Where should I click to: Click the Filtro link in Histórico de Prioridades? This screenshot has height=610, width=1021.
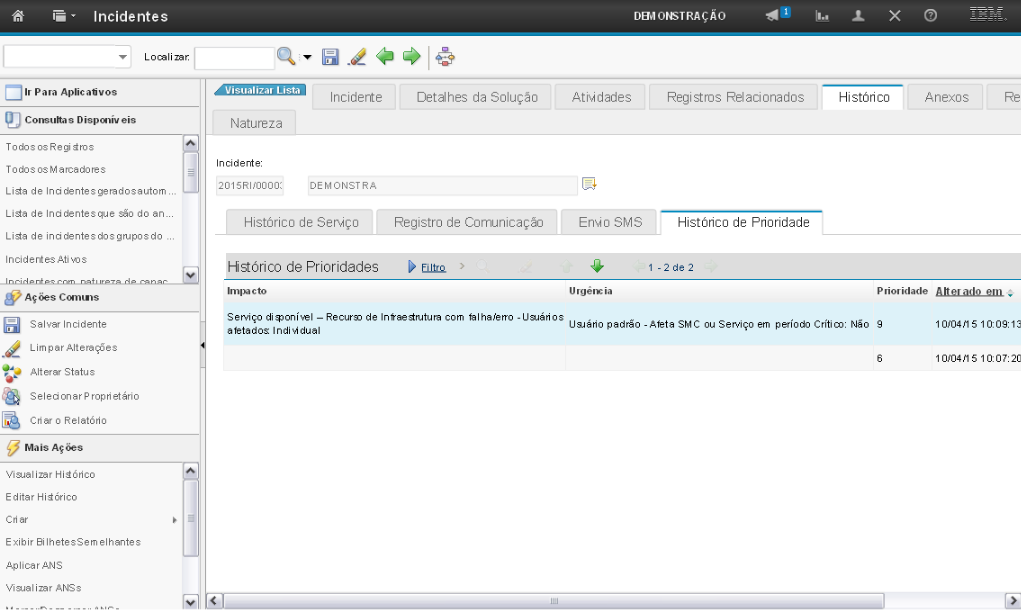coord(432,267)
